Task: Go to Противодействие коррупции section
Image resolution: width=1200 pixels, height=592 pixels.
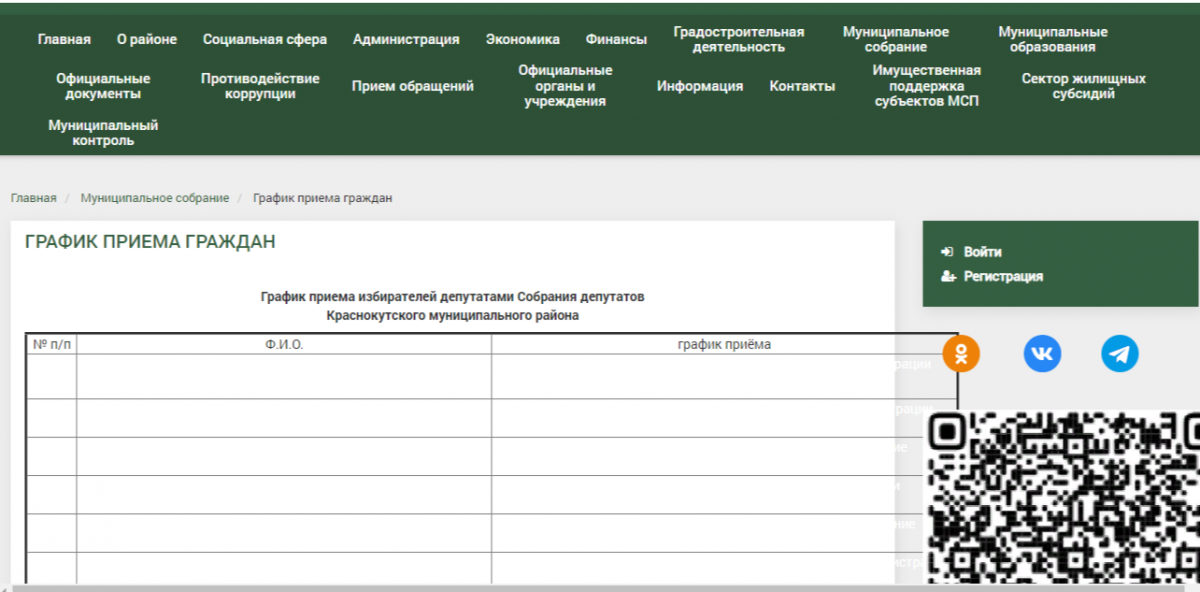Action: coord(260,86)
